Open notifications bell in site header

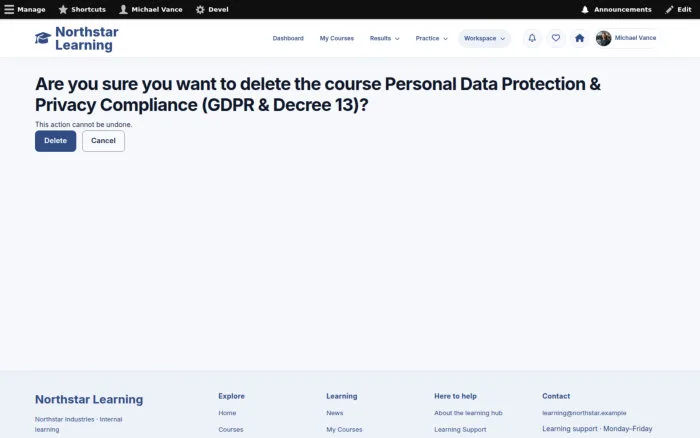532,38
